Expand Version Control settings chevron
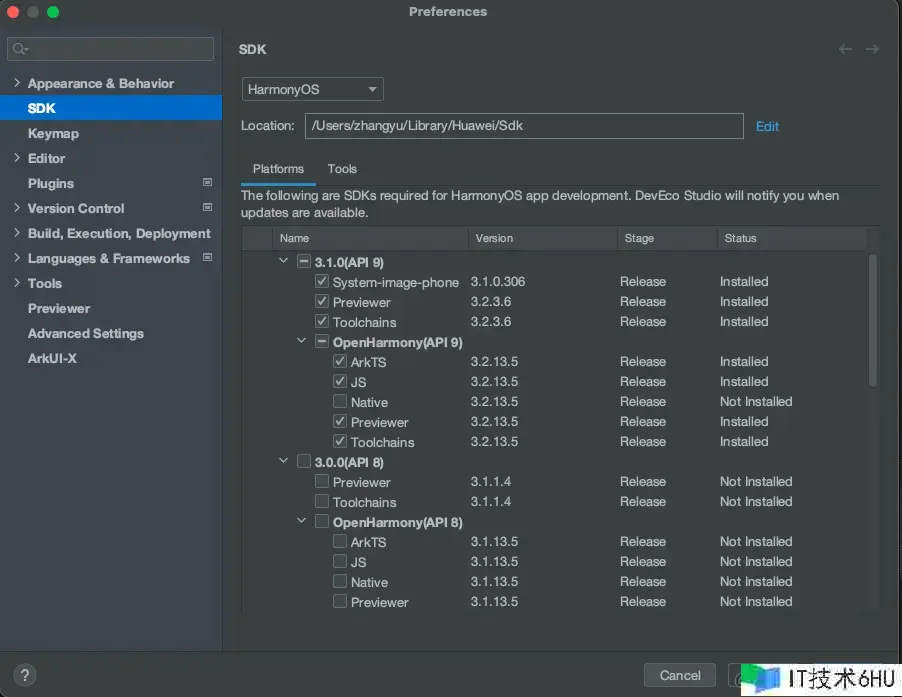 click(x=17, y=208)
